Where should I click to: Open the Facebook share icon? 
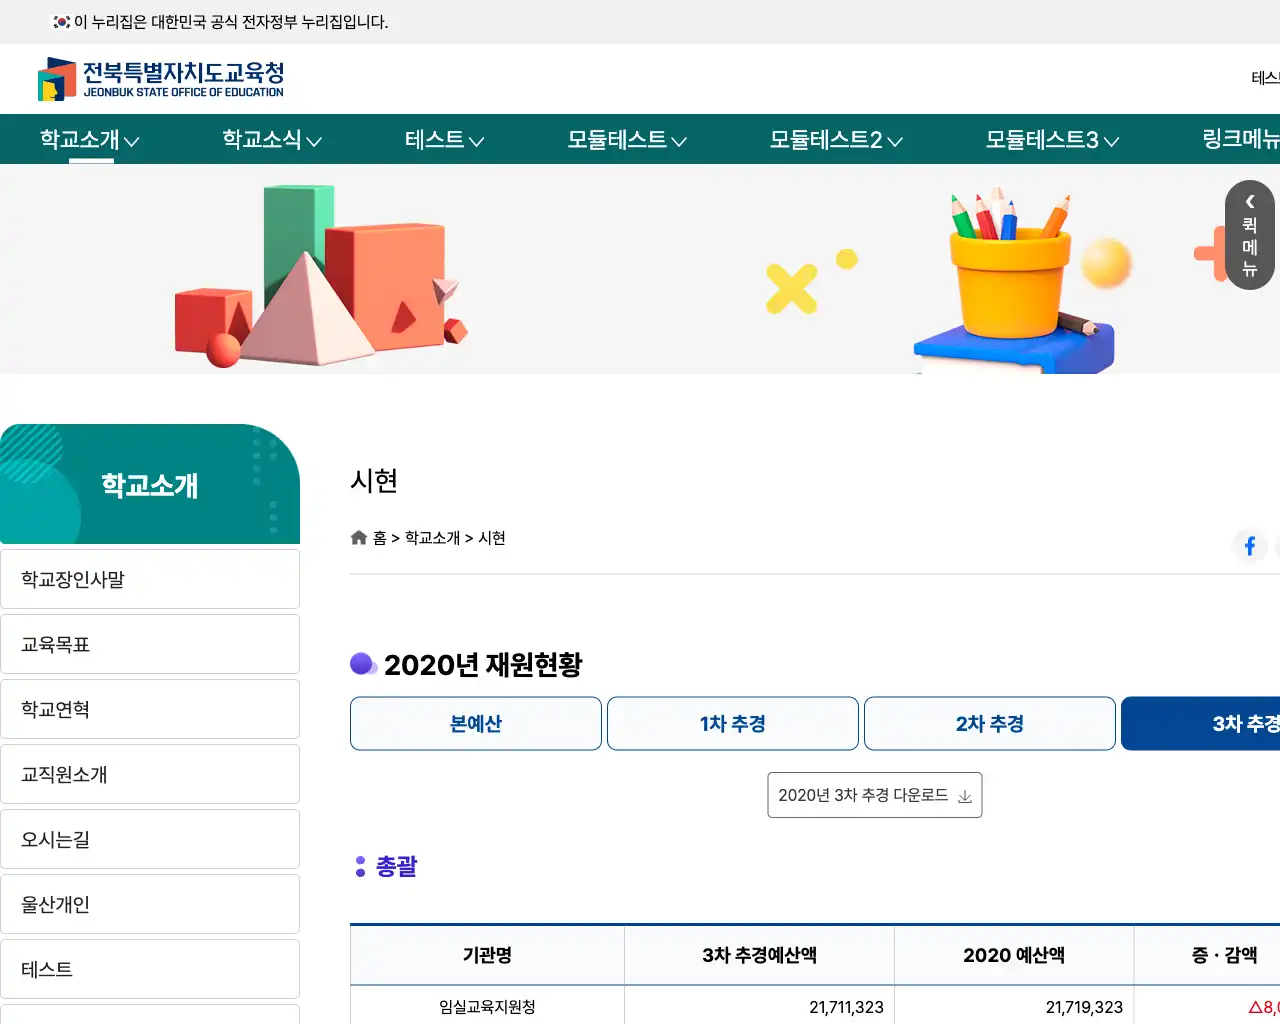[1249, 546]
